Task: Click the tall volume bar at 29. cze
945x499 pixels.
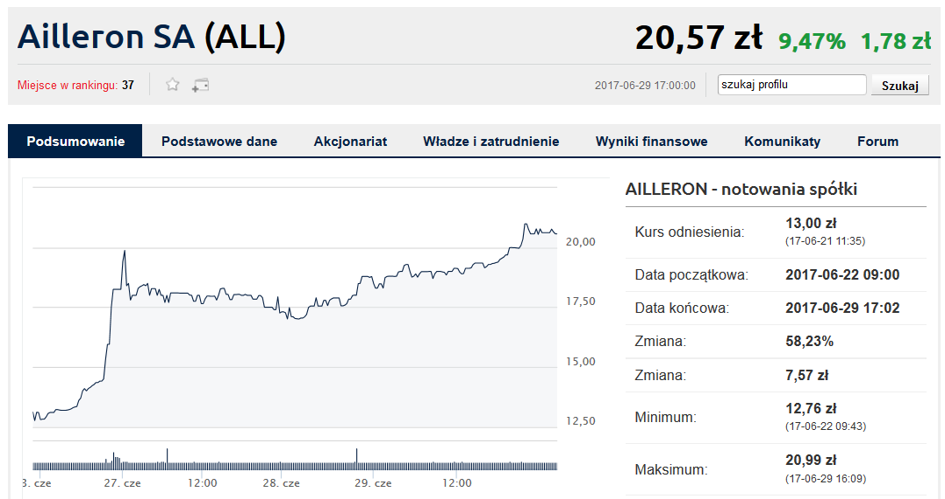Action: (x=356, y=458)
